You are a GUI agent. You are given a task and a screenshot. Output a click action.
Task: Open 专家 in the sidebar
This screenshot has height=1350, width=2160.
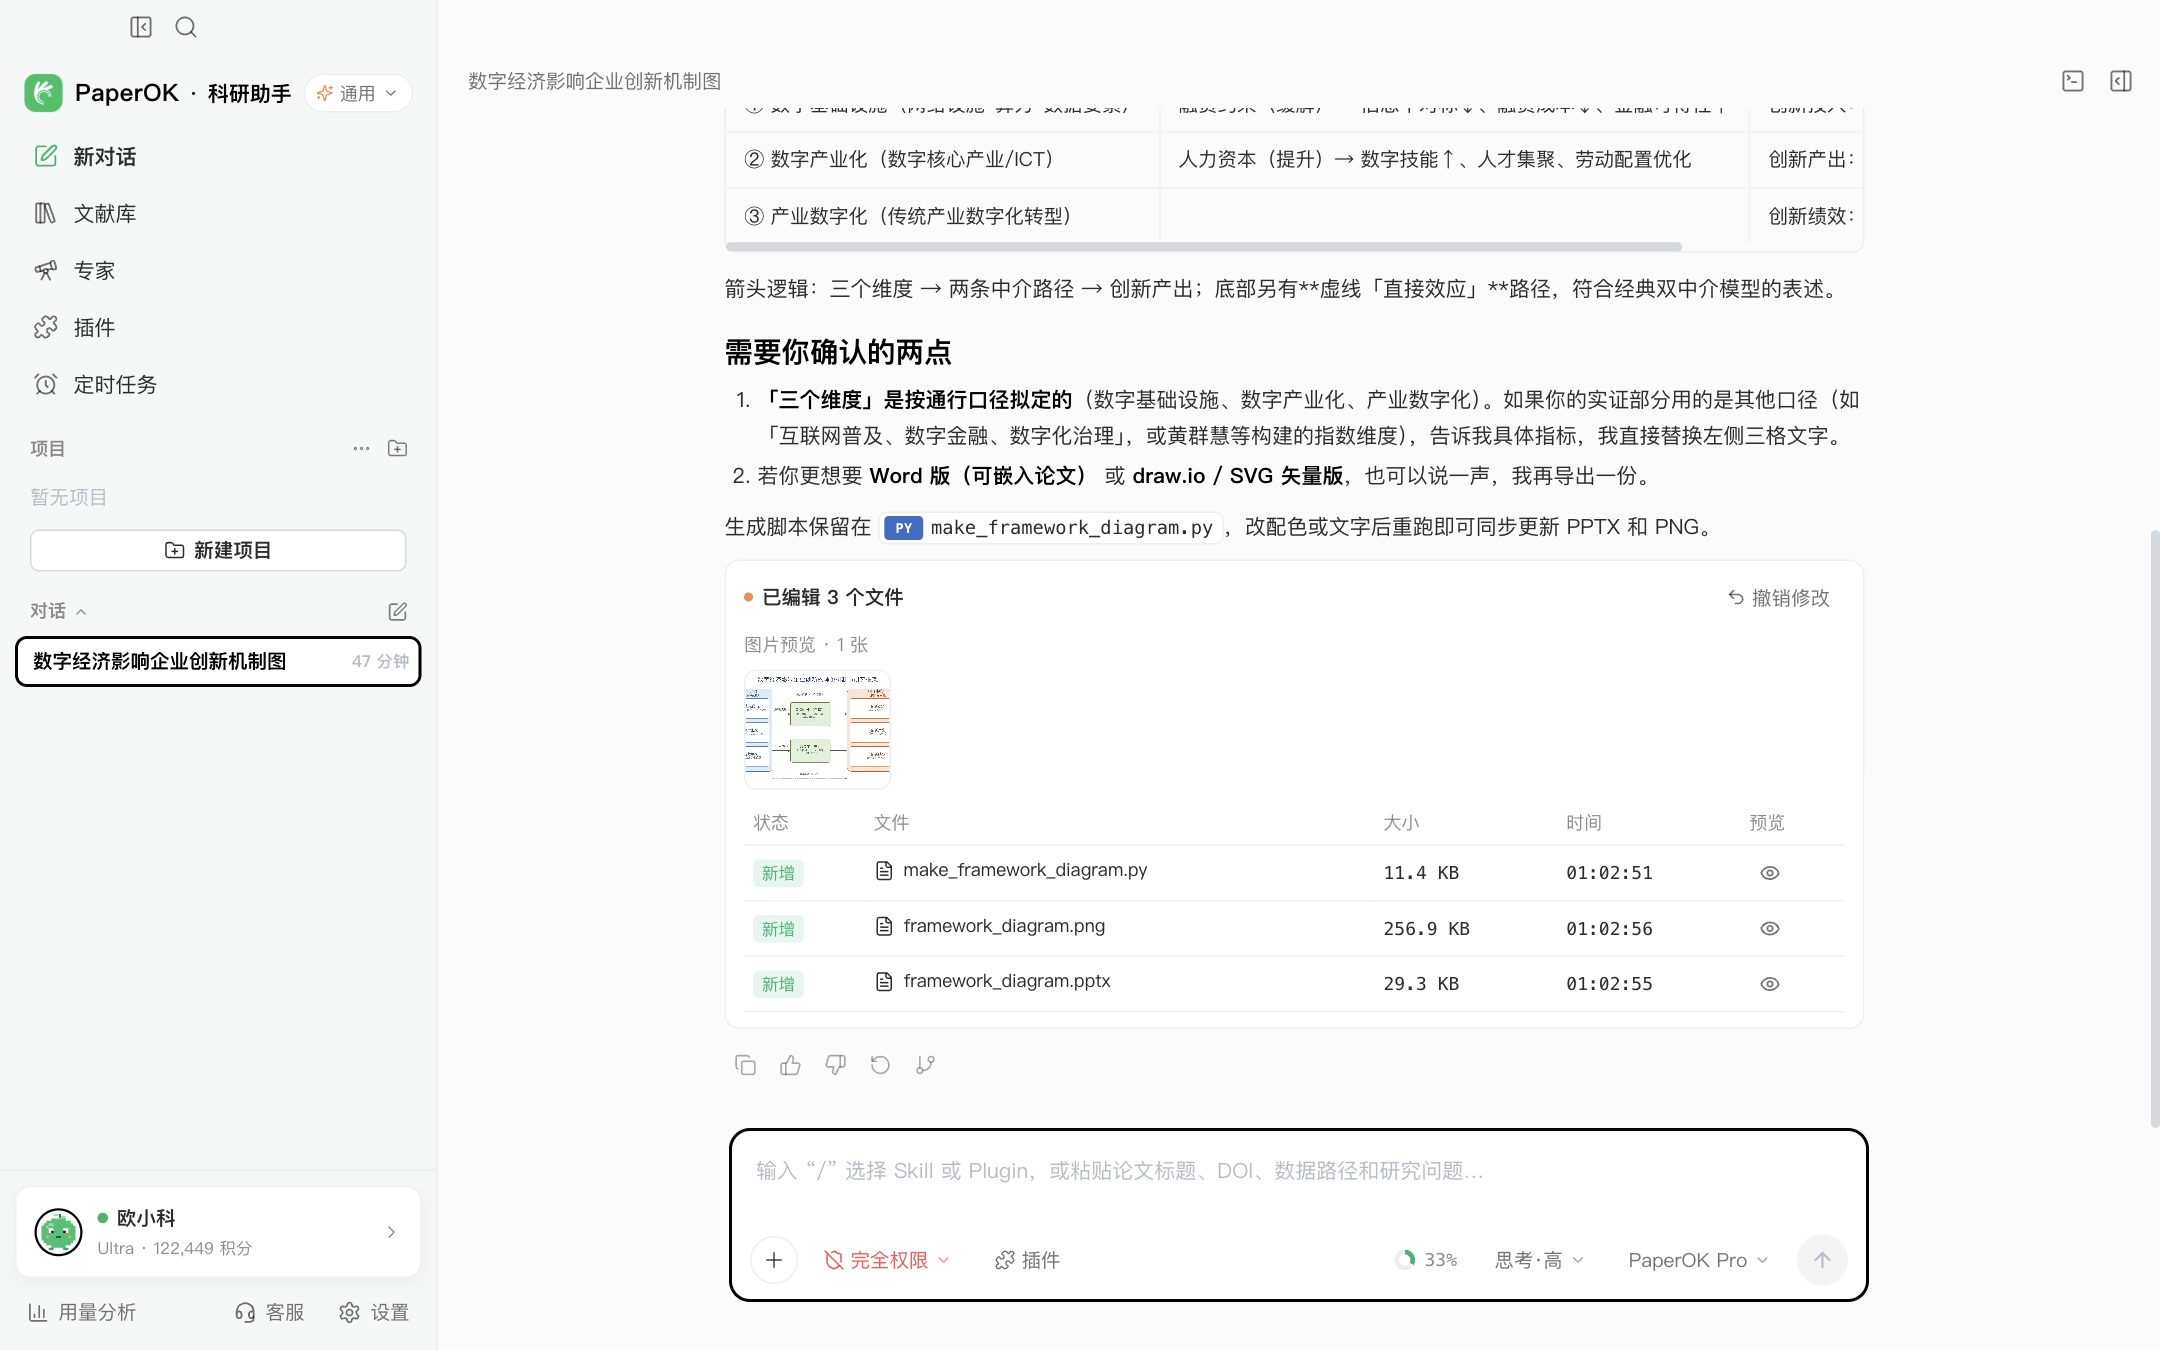point(218,270)
